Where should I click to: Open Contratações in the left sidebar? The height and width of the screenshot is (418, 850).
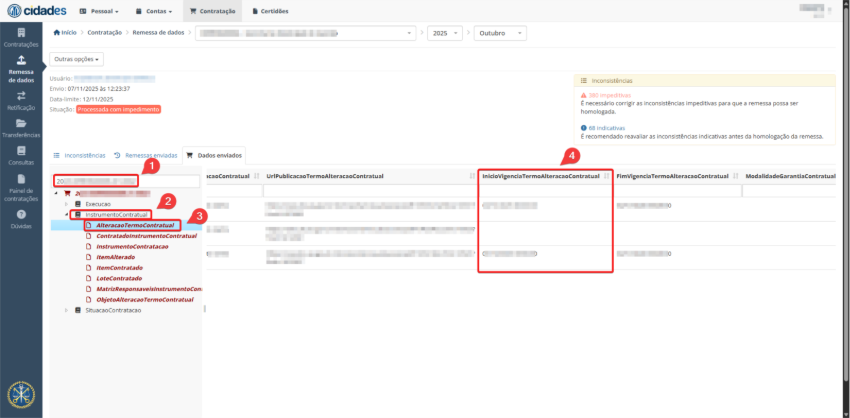21,38
